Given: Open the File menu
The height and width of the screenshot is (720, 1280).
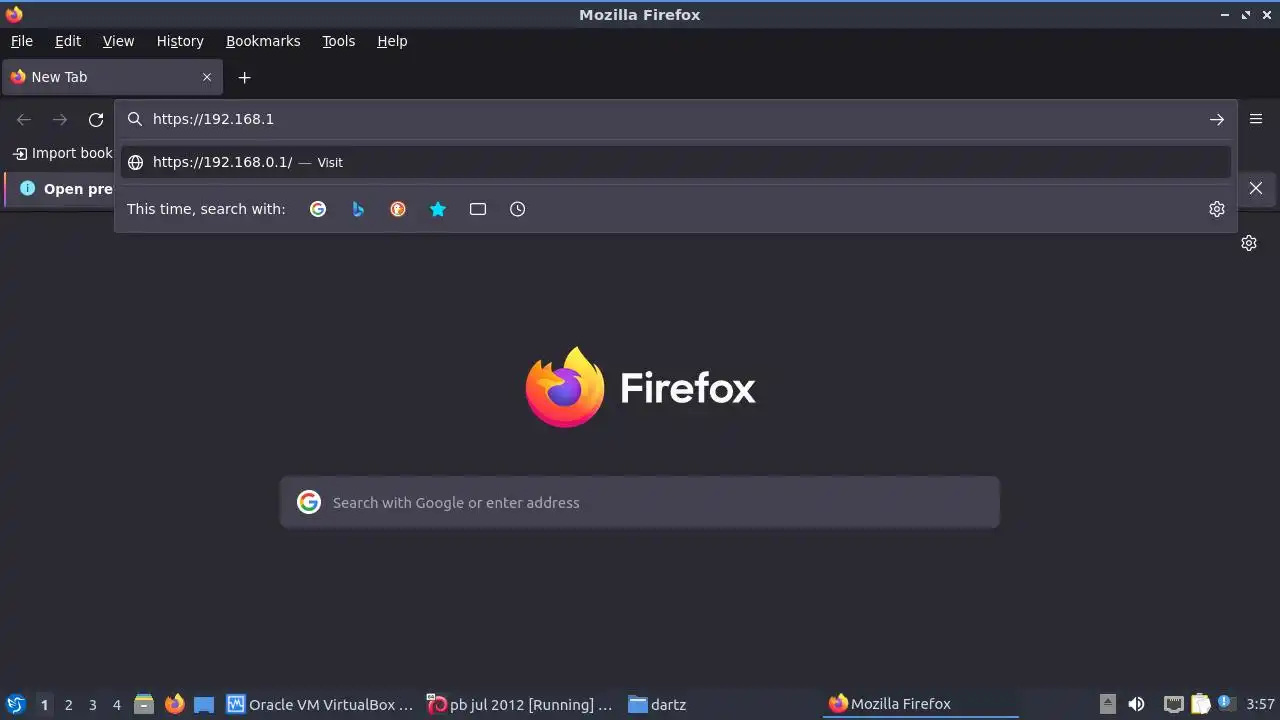Looking at the screenshot, I should coord(22,41).
